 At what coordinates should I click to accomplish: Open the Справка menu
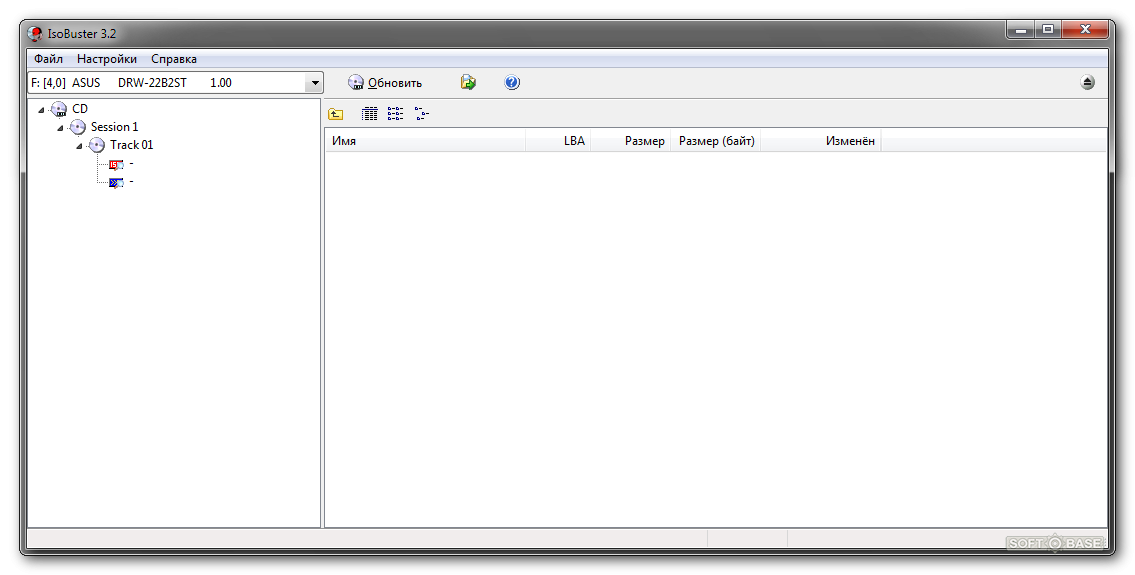click(x=174, y=59)
